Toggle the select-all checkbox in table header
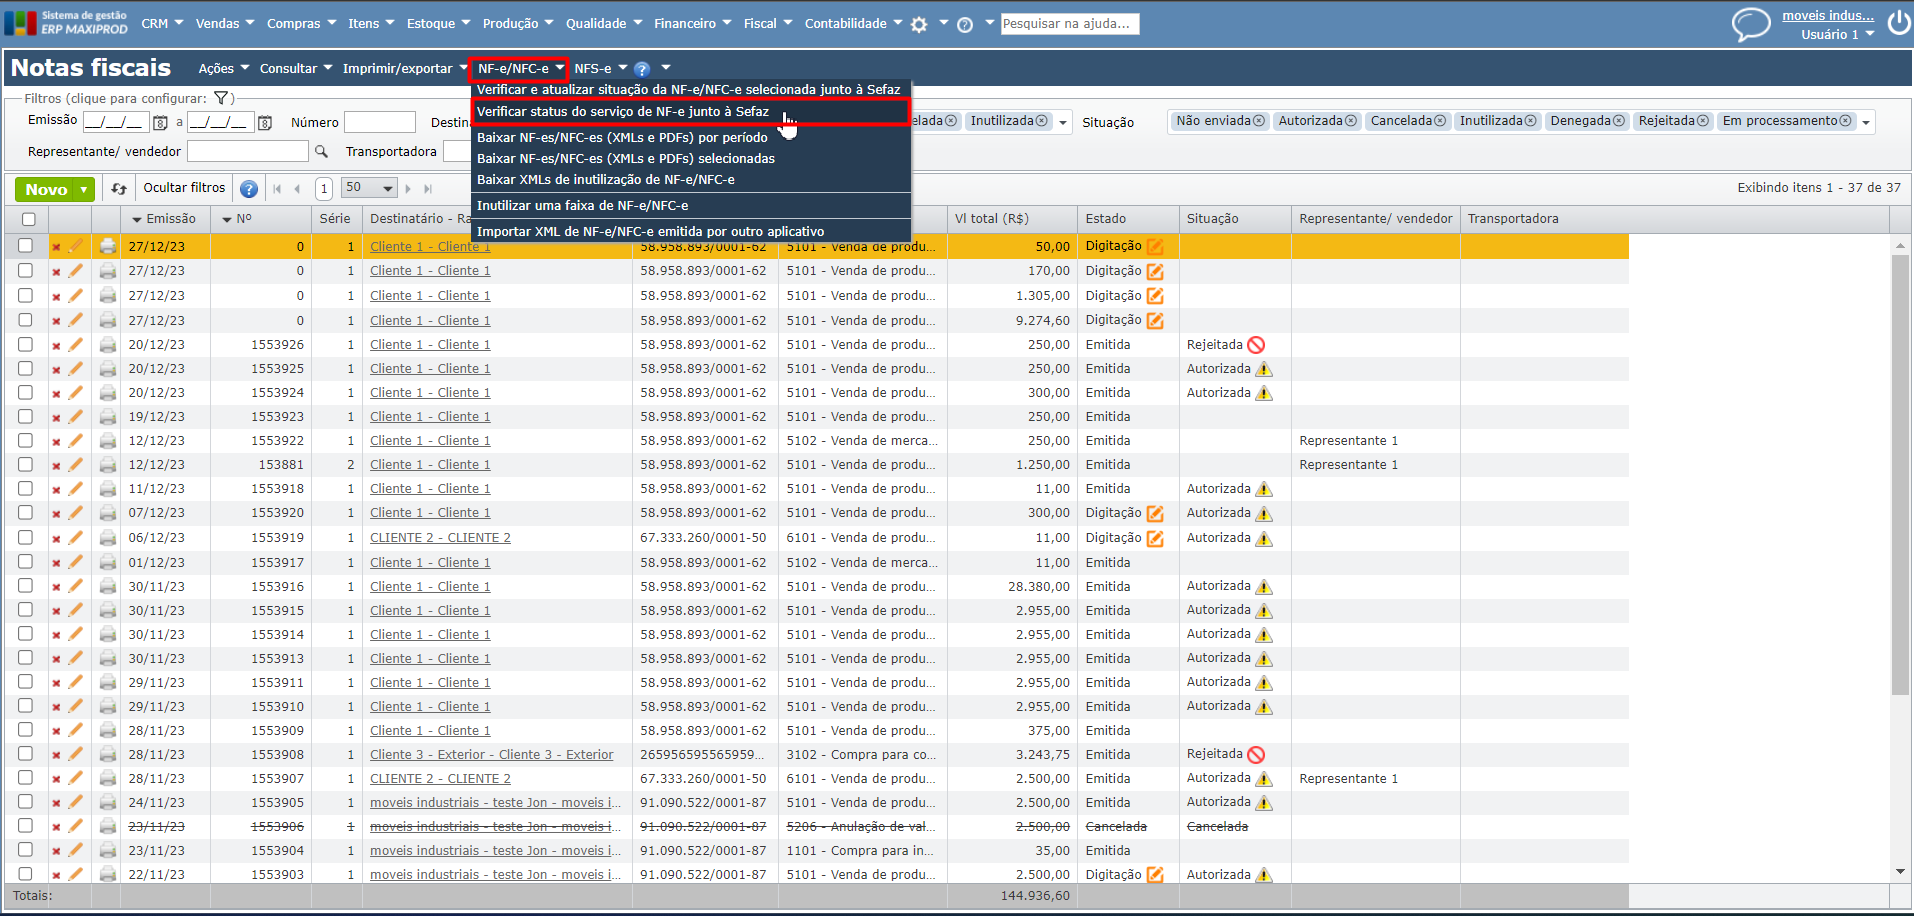This screenshot has height=916, width=1914. pos(28,219)
